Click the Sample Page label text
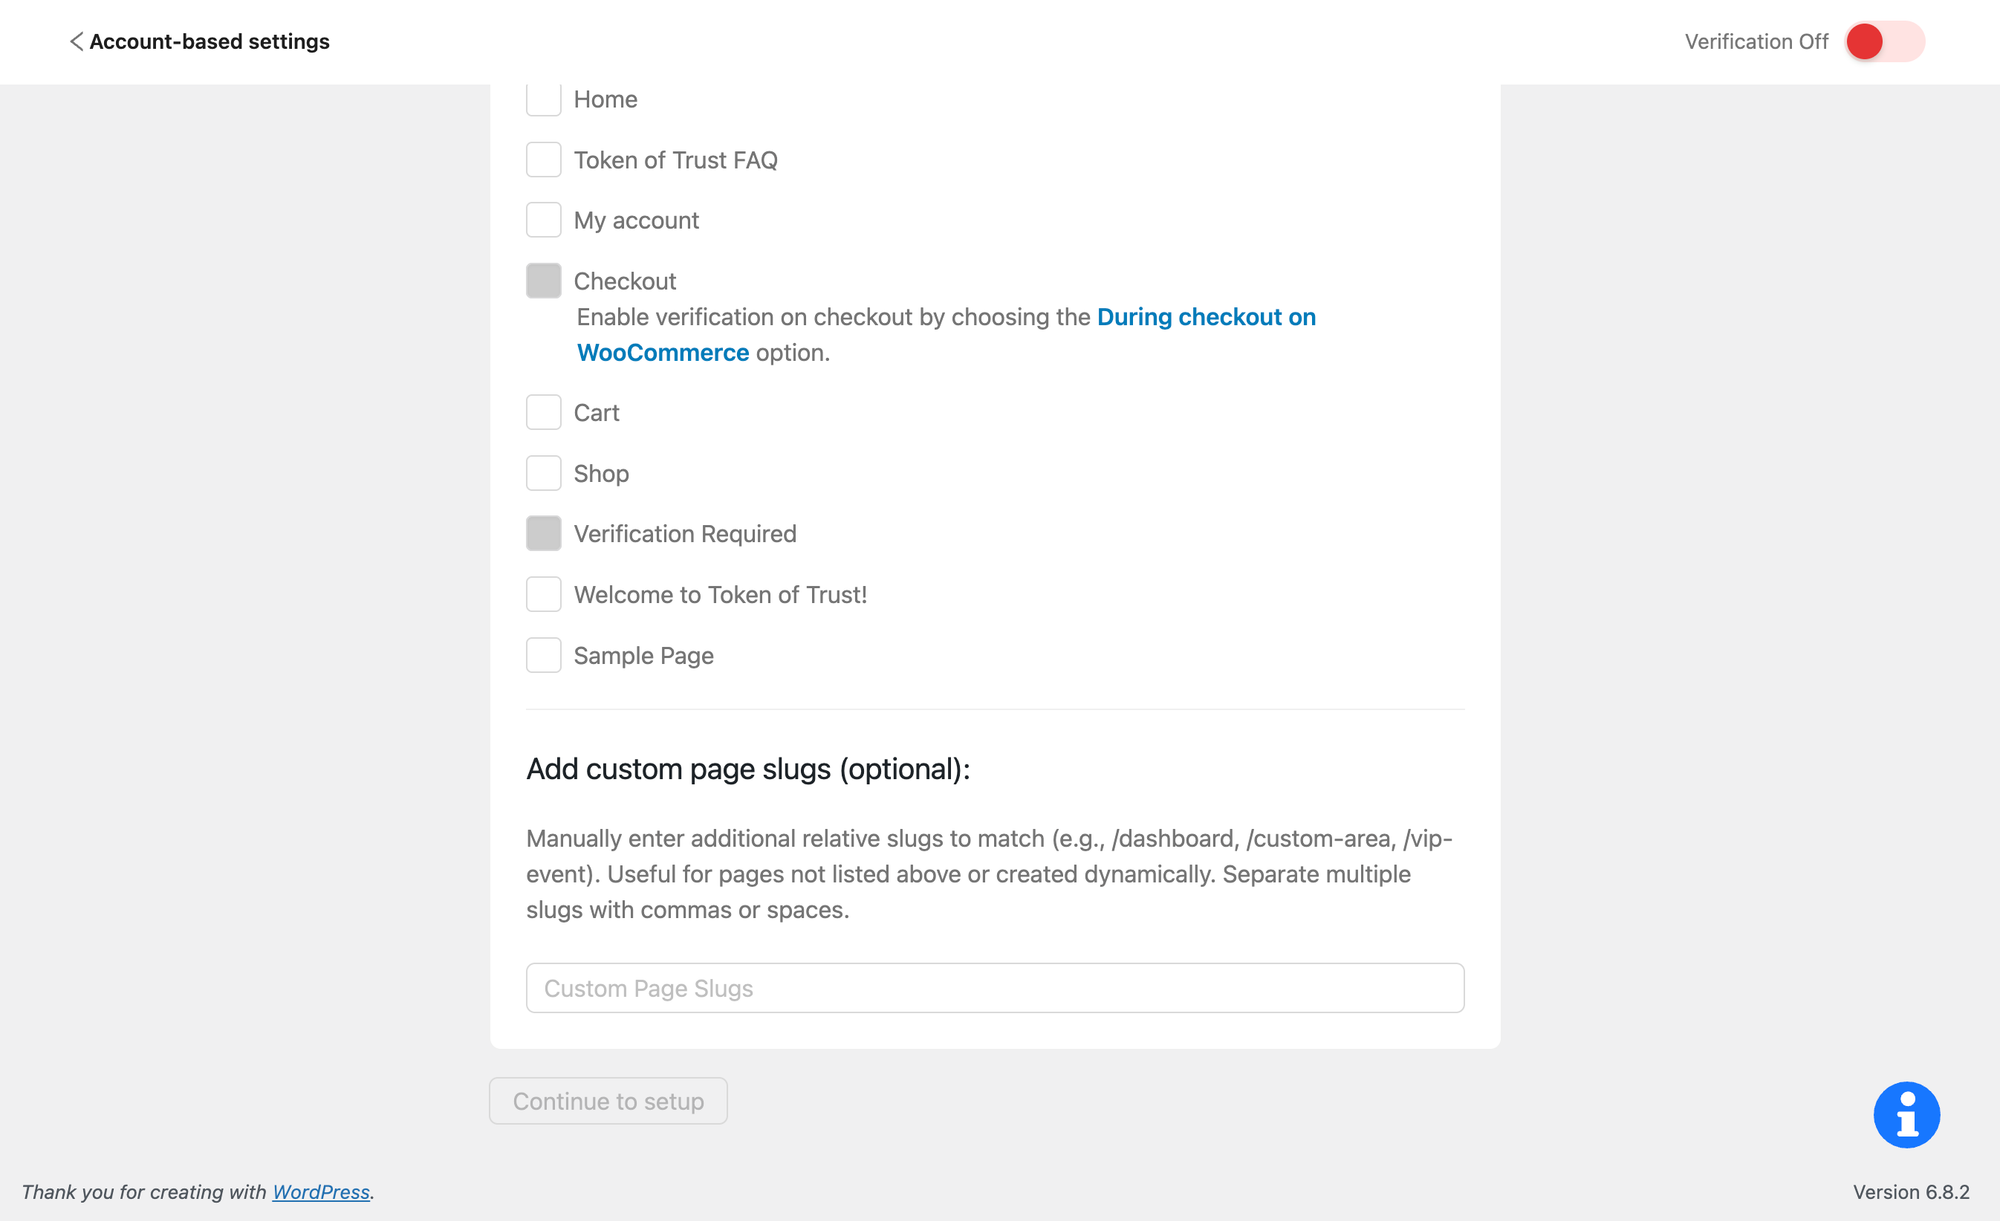Image resolution: width=2000 pixels, height=1221 pixels. coord(643,655)
